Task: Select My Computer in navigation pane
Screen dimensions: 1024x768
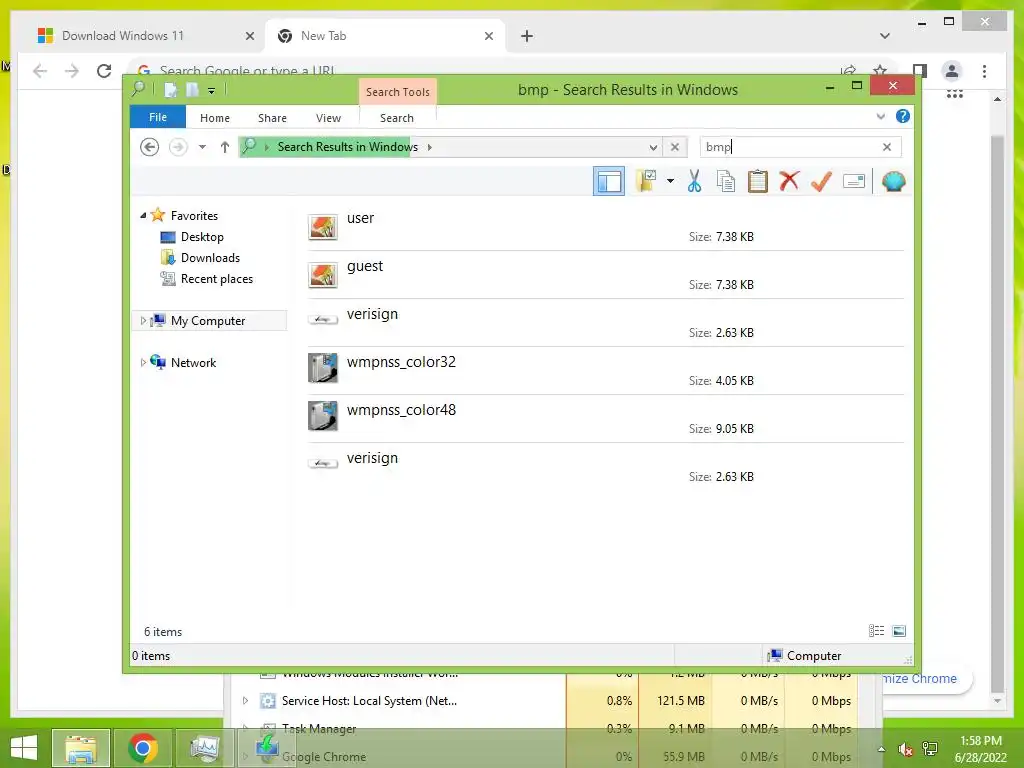Action: [x=208, y=321]
